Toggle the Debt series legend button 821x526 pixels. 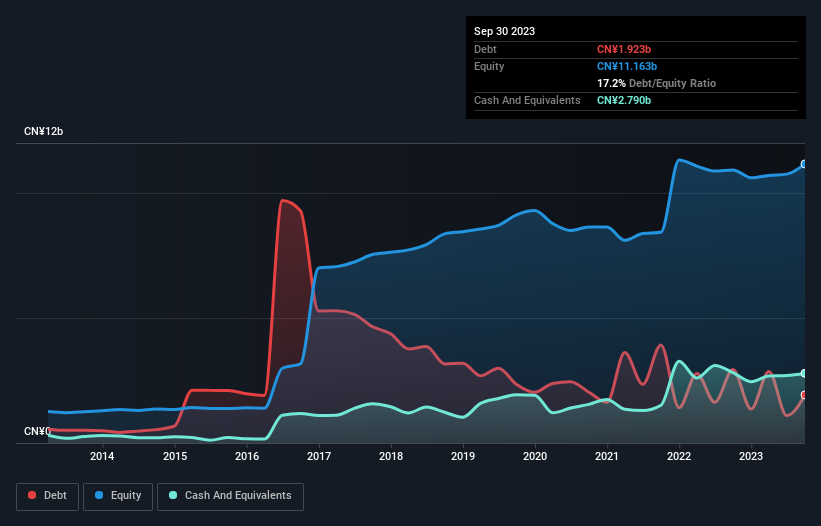click(48, 496)
